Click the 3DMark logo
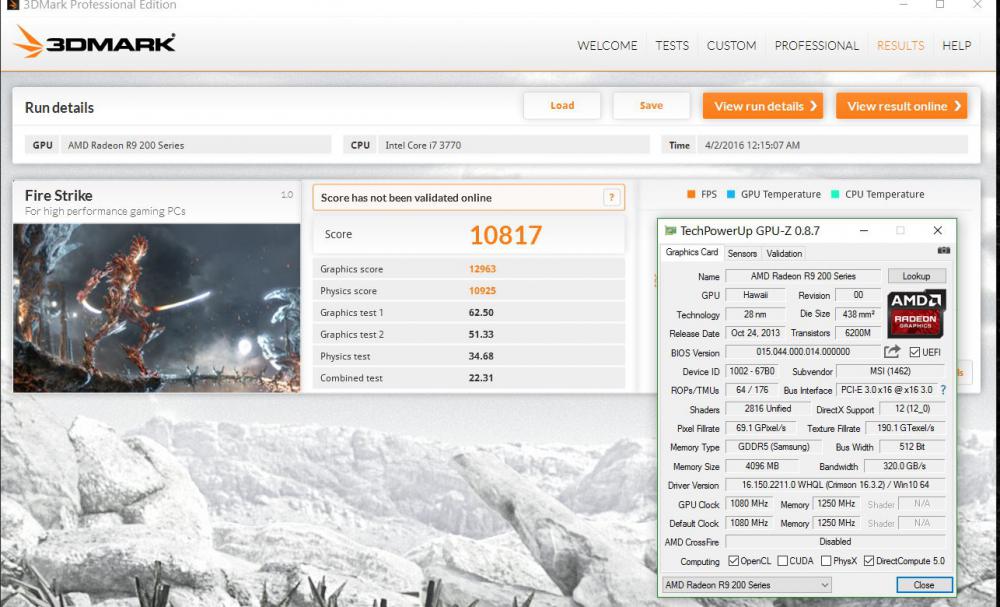The height and width of the screenshot is (607, 1000). tap(95, 42)
